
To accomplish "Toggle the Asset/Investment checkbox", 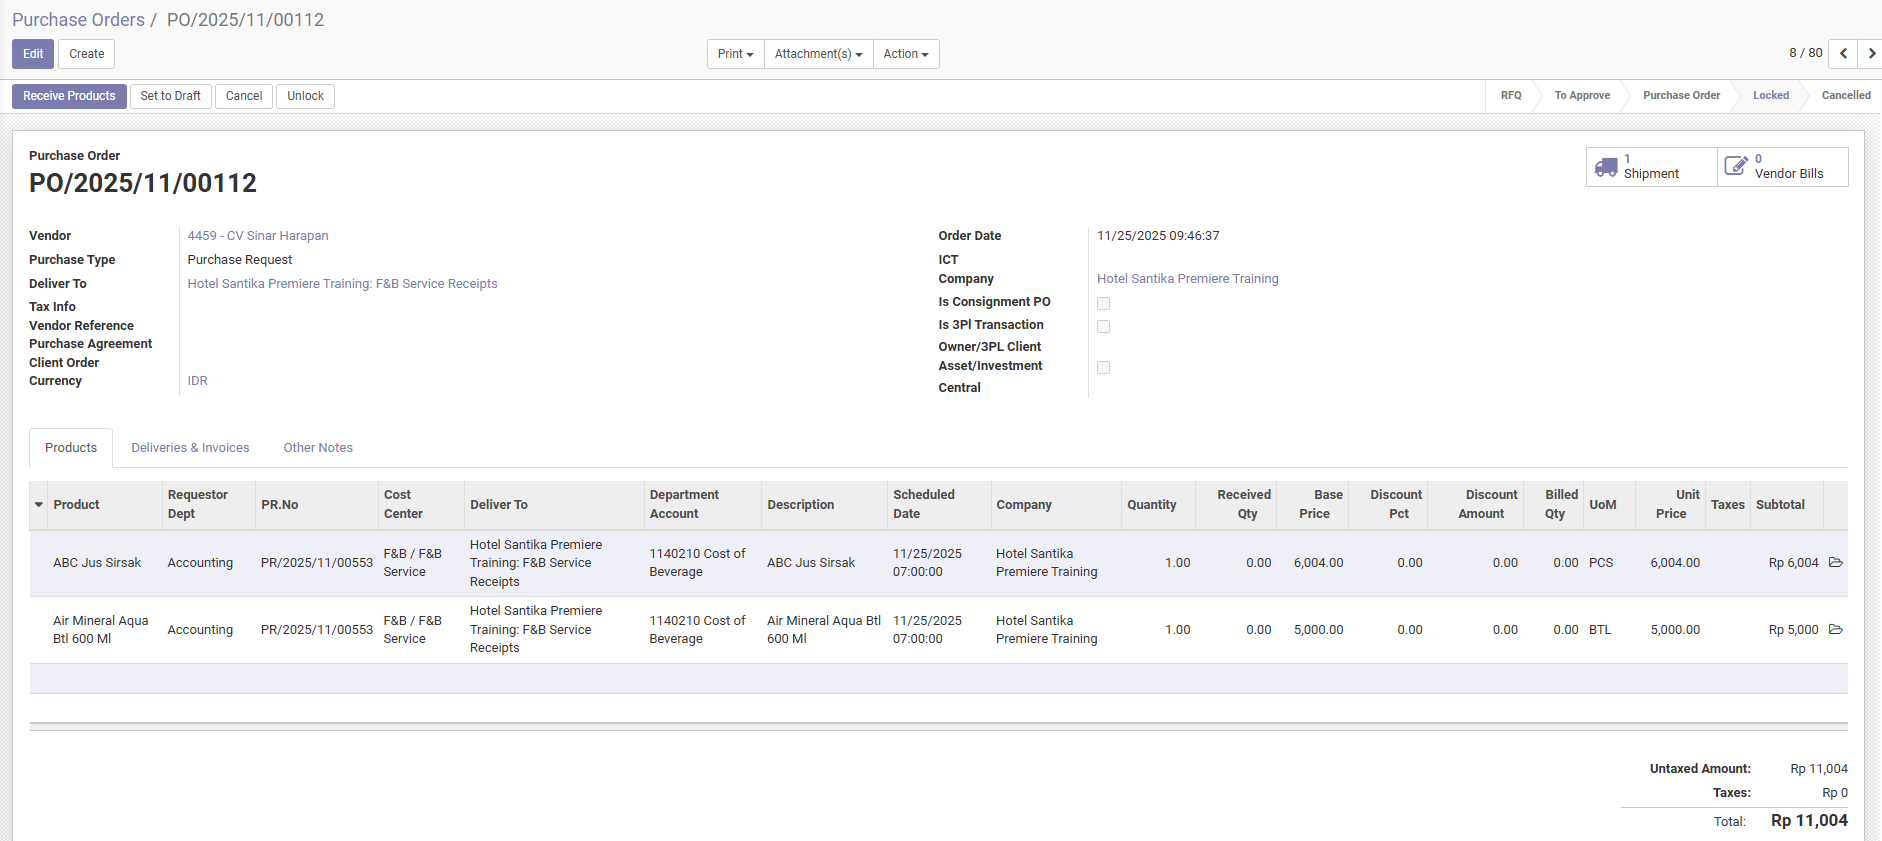I will point(1103,367).
